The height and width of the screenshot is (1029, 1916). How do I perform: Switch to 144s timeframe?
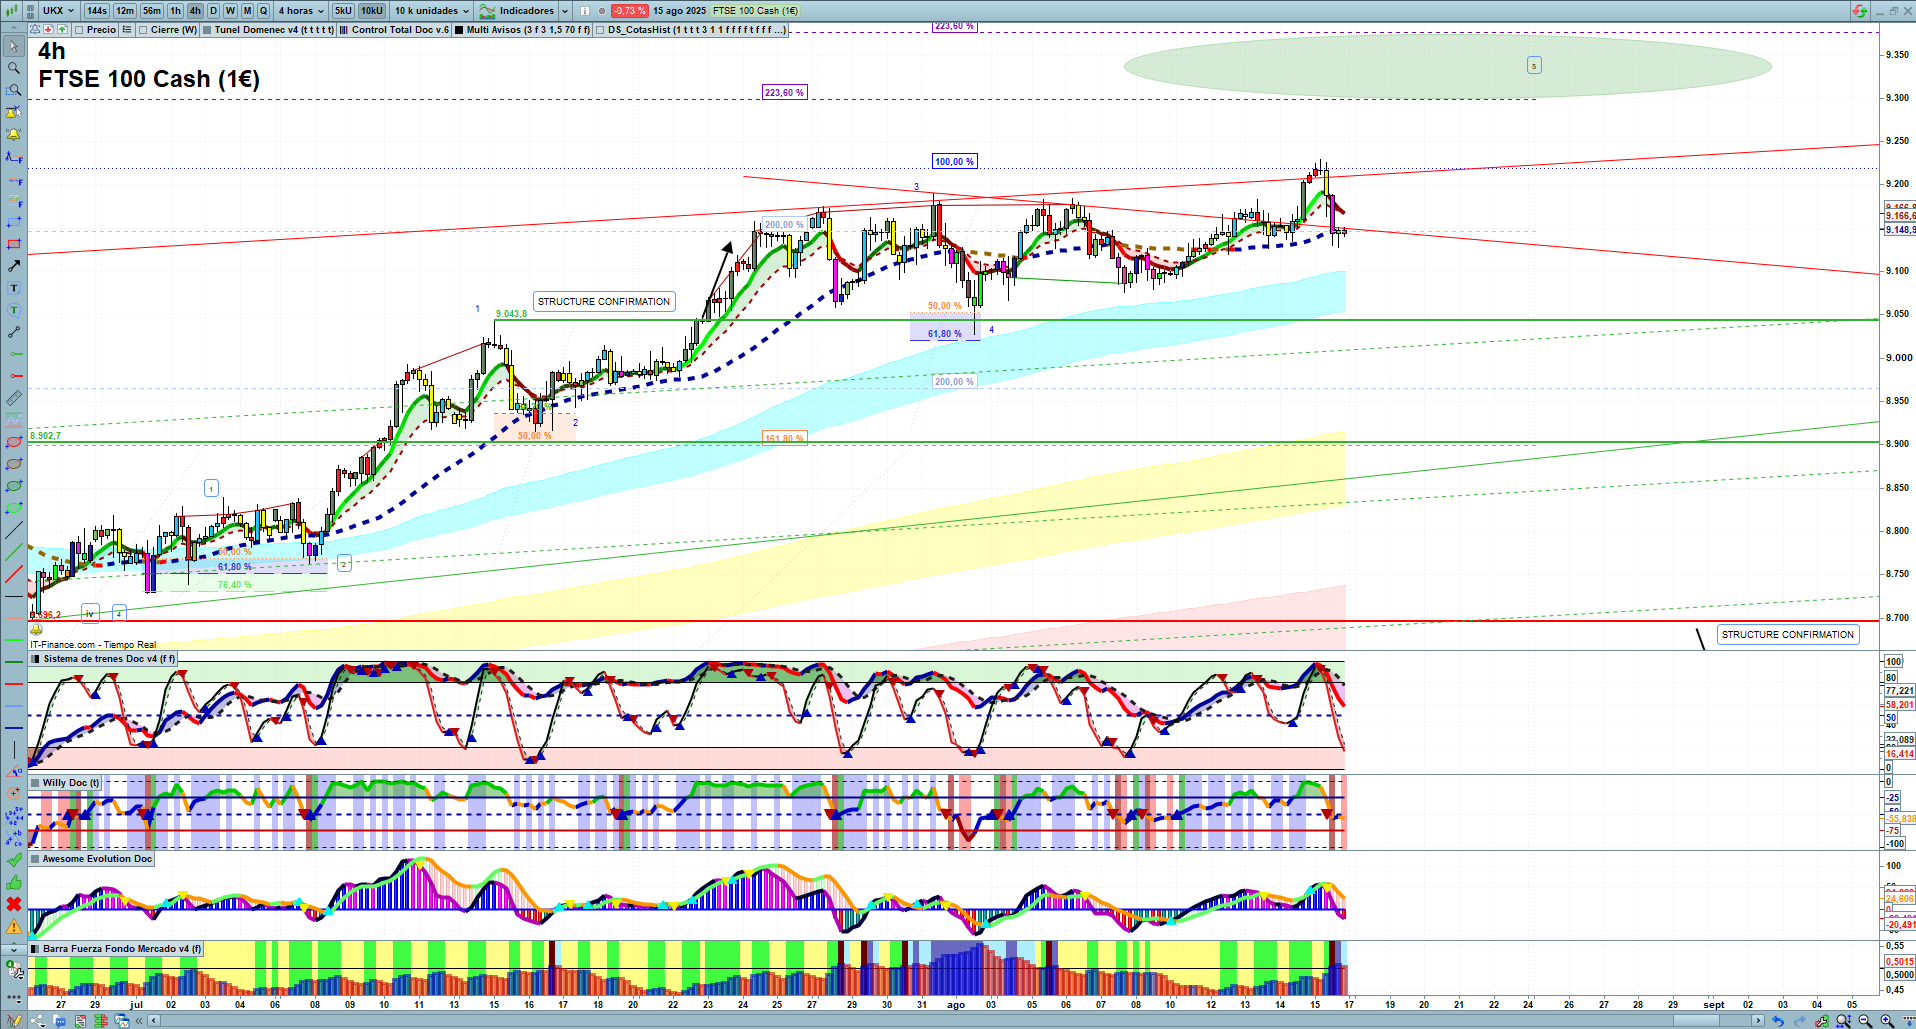click(97, 11)
